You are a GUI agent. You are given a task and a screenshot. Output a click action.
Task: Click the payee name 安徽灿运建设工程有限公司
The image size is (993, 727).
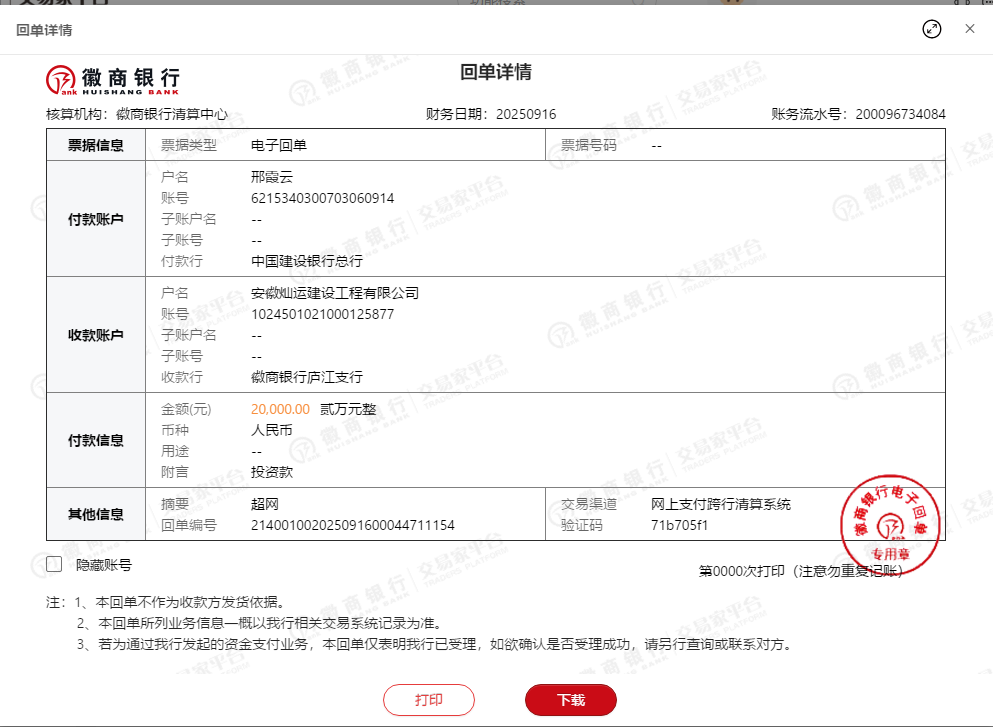tap(334, 293)
